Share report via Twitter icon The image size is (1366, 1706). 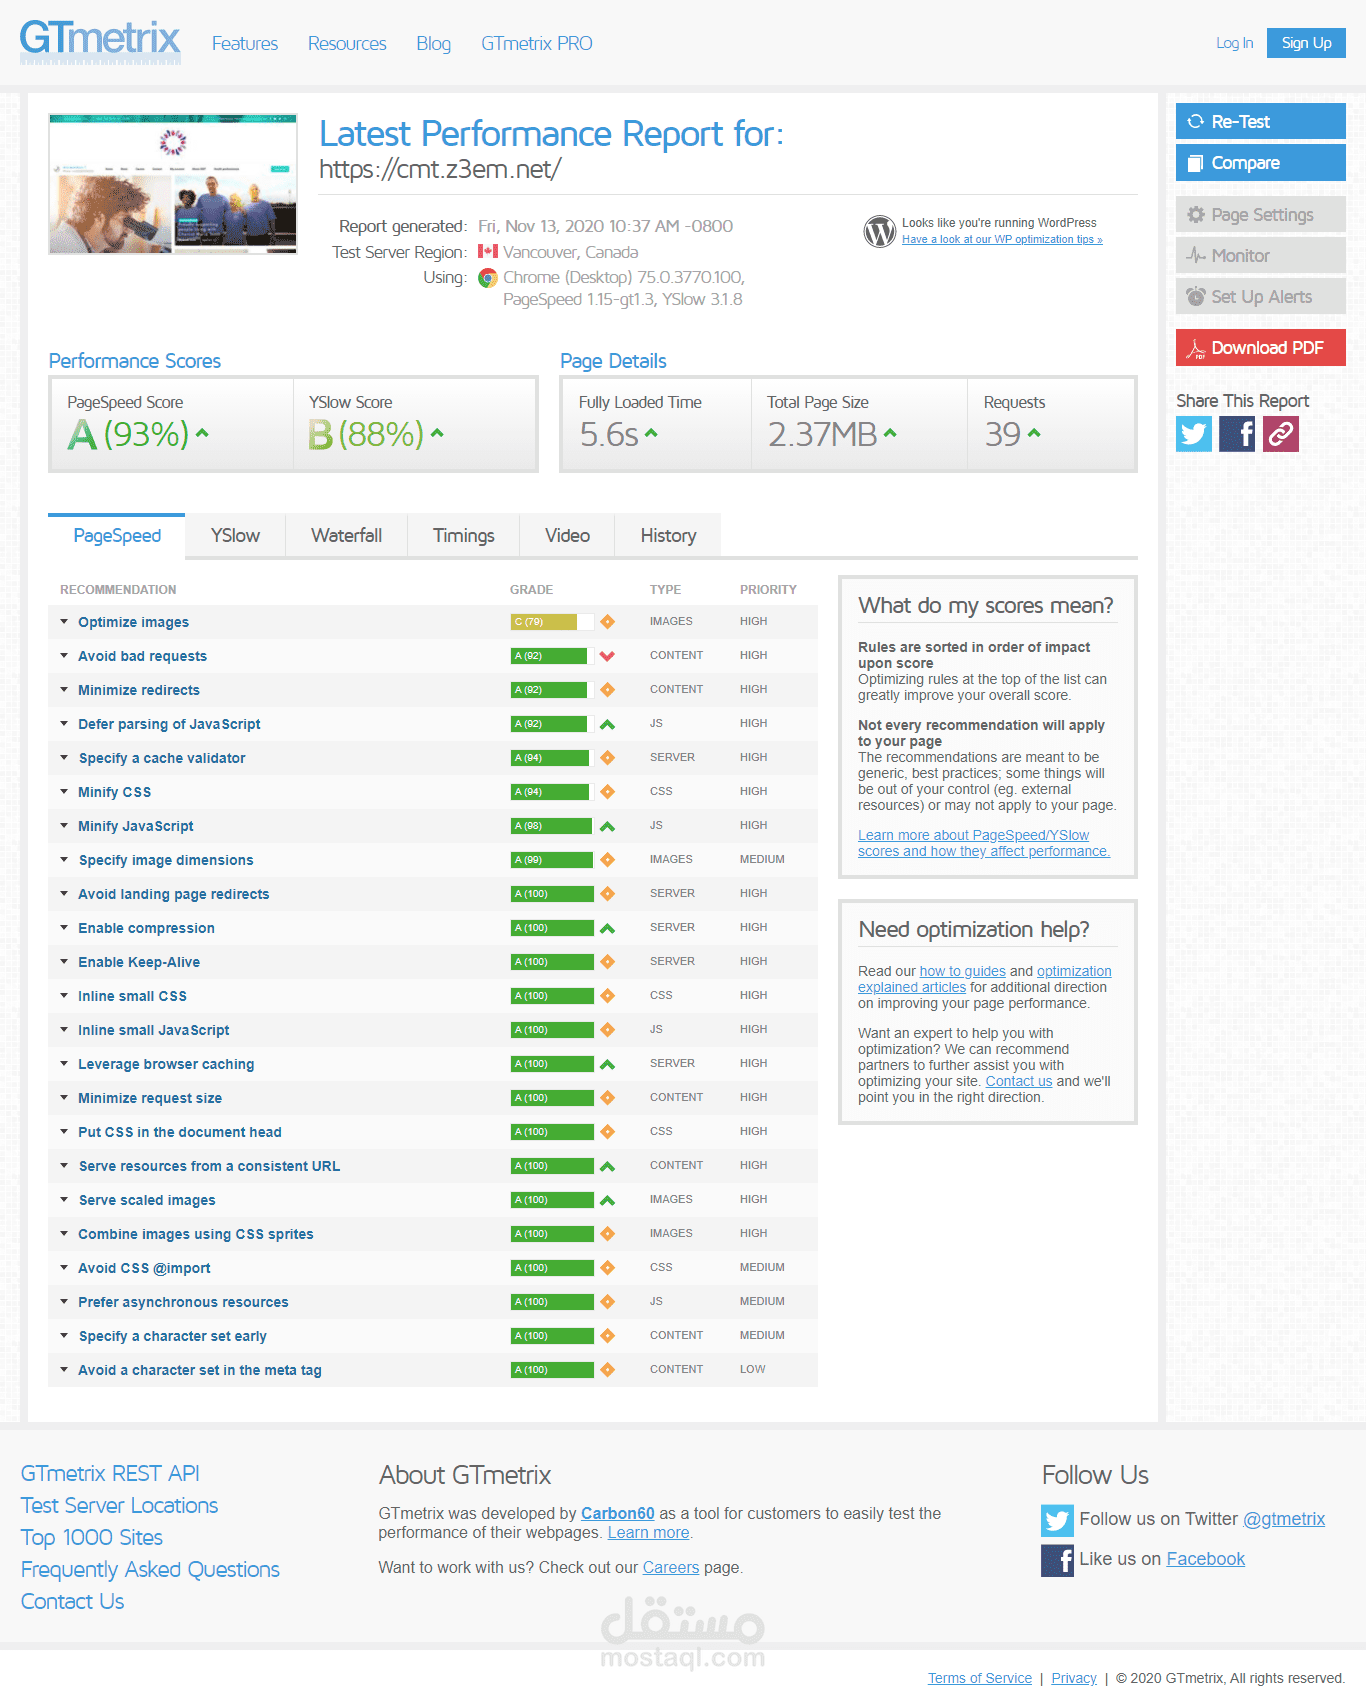(1194, 434)
